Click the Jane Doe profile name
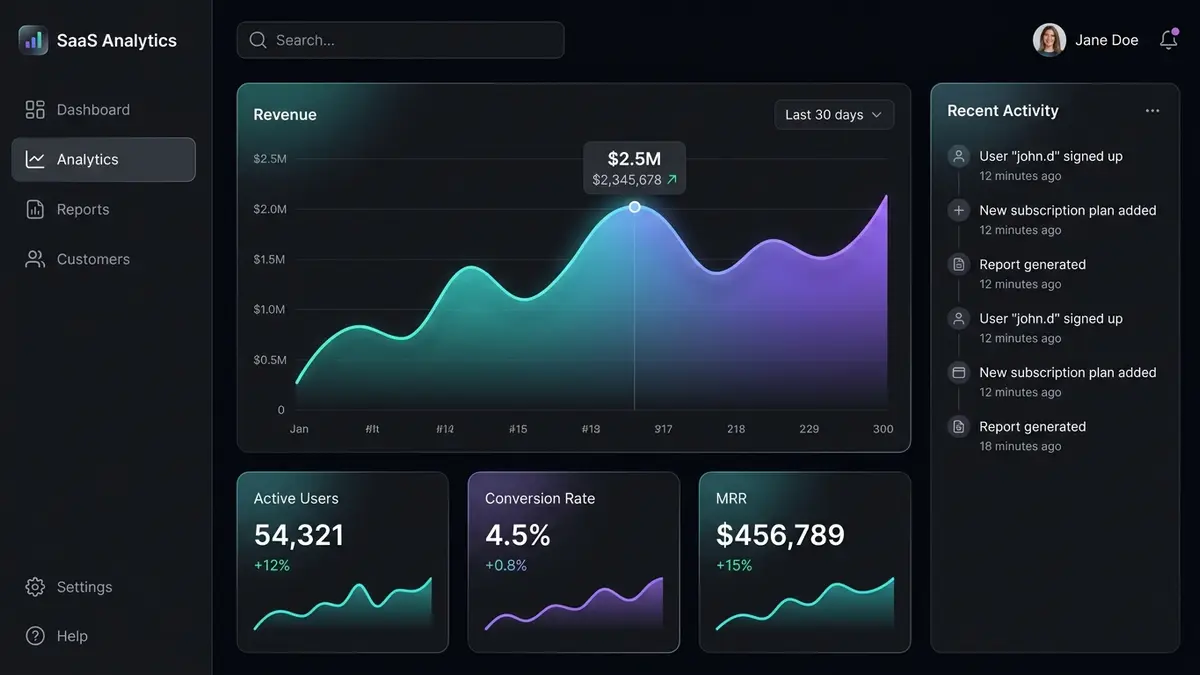 pyautogui.click(x=1107, y=40)
